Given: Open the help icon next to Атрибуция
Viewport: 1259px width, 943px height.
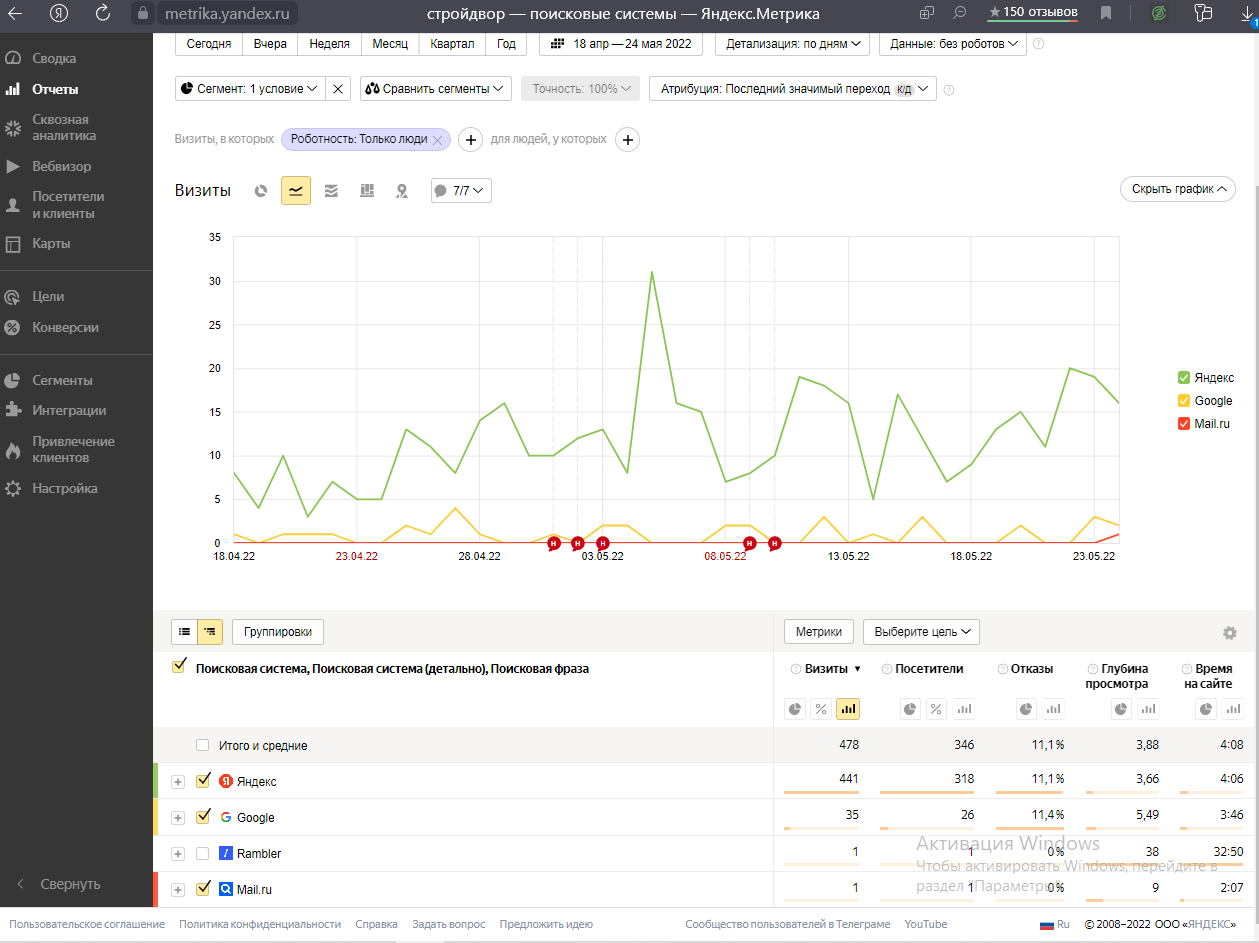Looking at the screenshot, I should click(x=949, y=90).
